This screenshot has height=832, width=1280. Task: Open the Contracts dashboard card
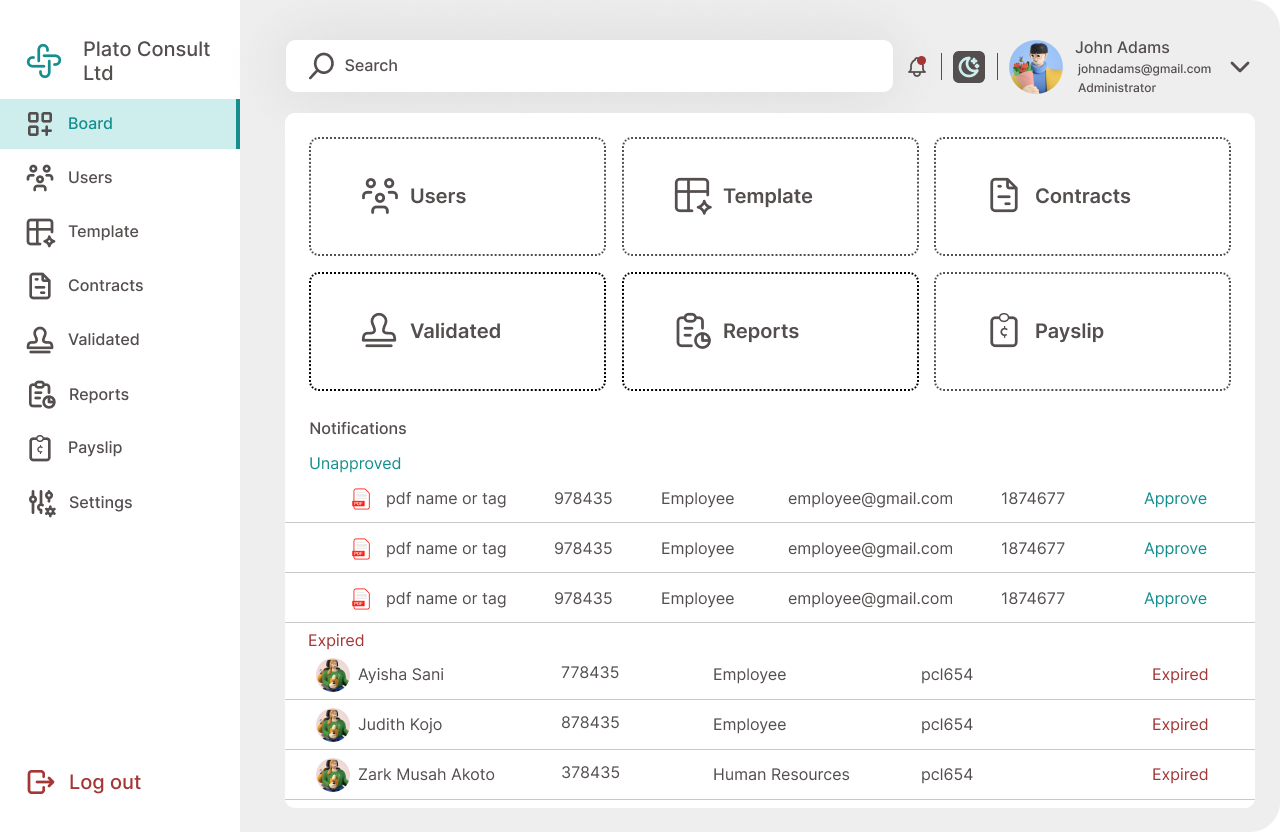tap(1082, 196)
